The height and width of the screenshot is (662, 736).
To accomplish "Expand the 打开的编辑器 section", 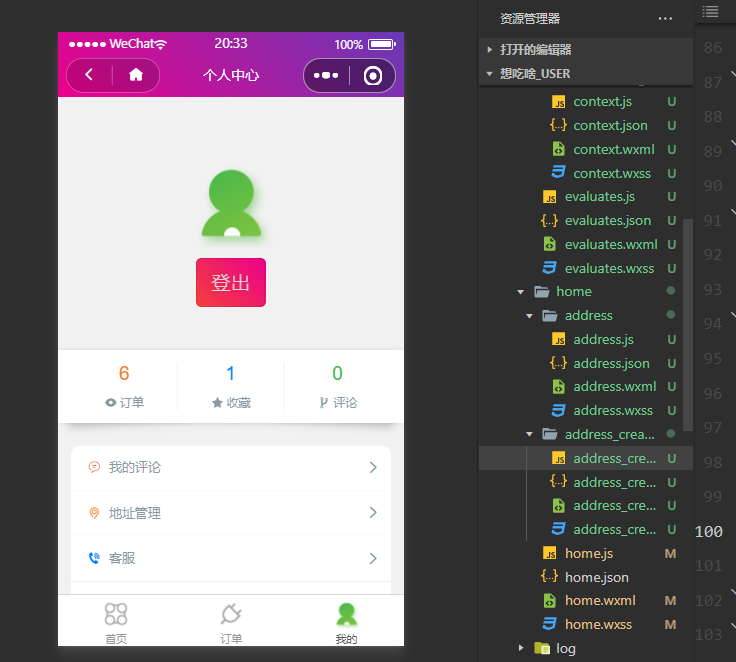I will [x=586, y=50].
